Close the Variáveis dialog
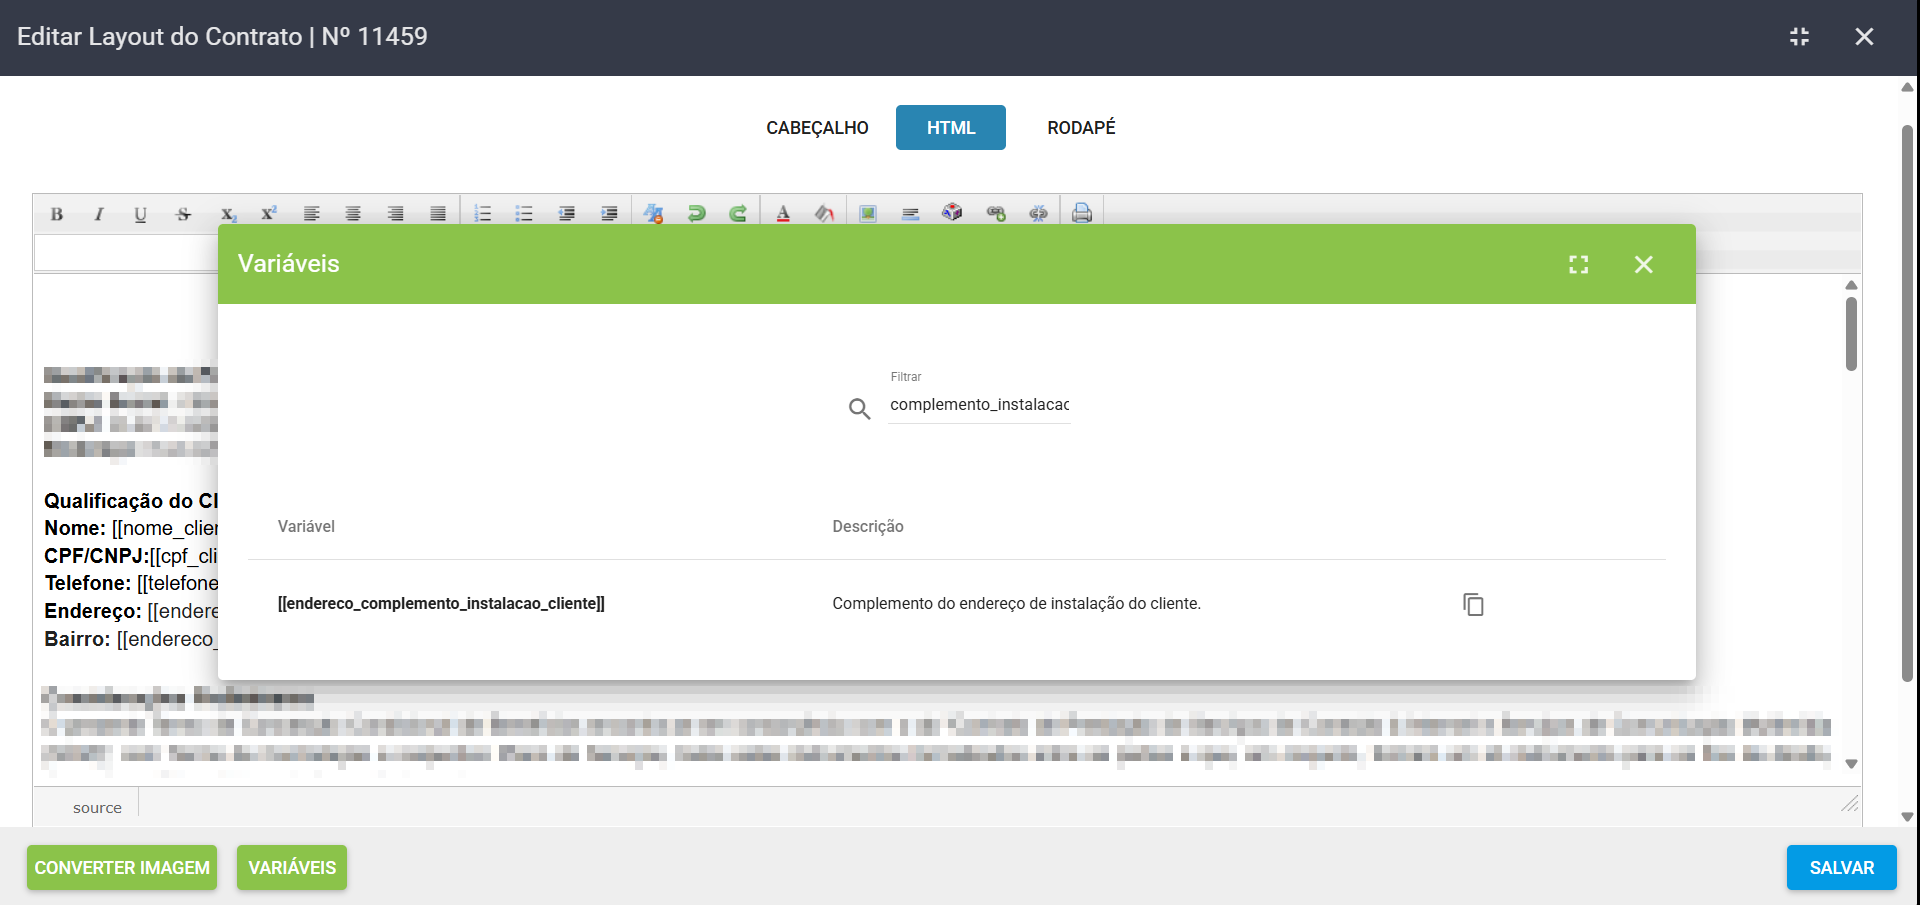The image size is (1920, 905). pos(1643,264)
